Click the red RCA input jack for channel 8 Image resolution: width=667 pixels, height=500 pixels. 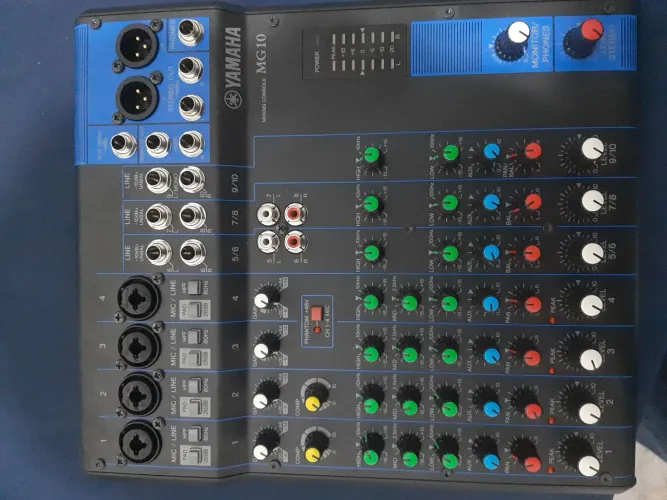[295, 214]
